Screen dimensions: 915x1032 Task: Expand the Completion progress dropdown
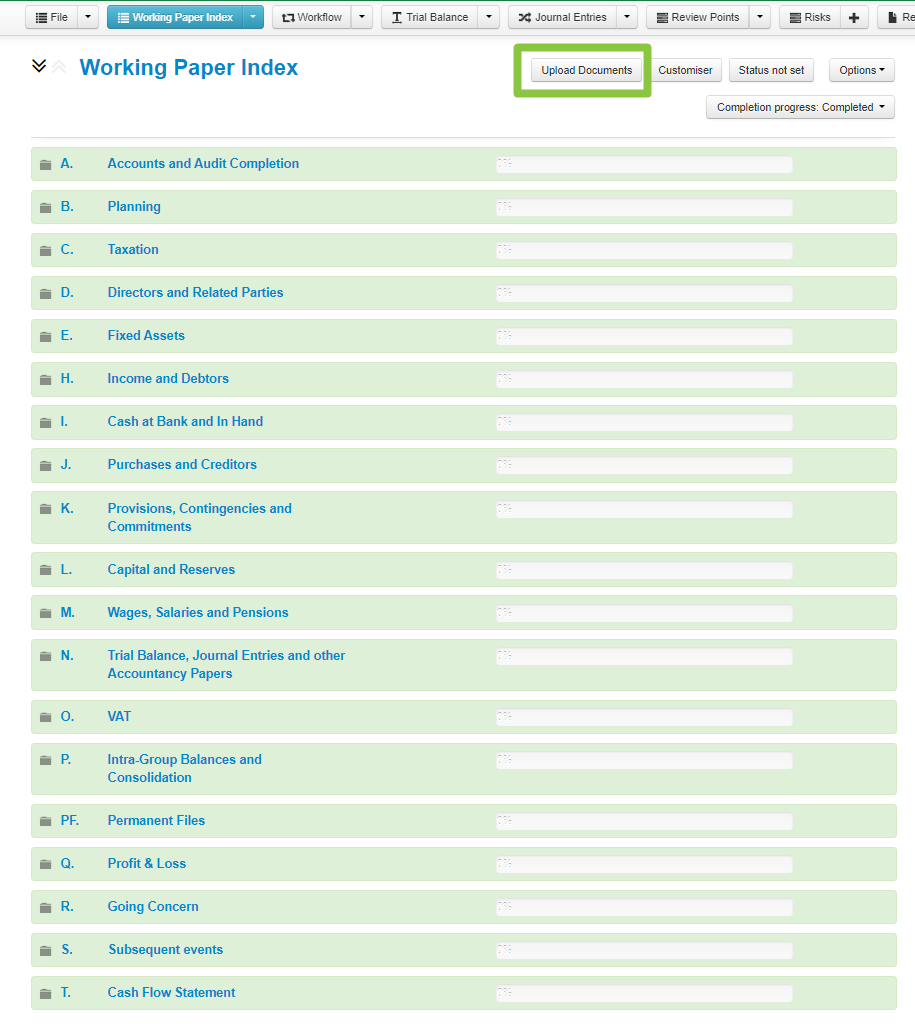pyautogui.click(x=799, y=107)
